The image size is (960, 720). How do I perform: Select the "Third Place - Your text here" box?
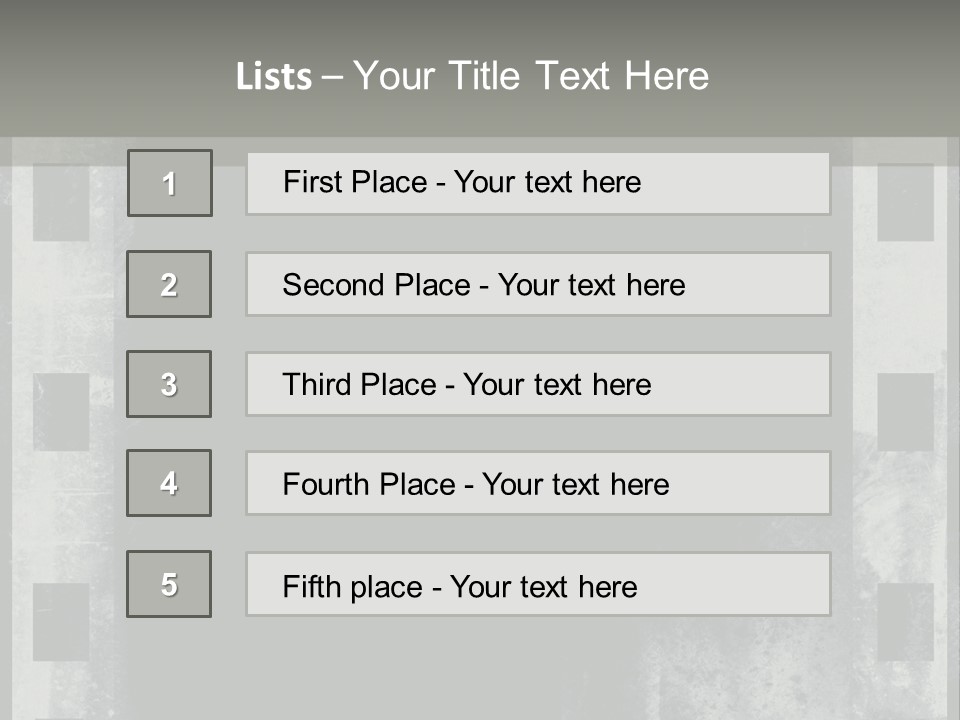point(538,384)
